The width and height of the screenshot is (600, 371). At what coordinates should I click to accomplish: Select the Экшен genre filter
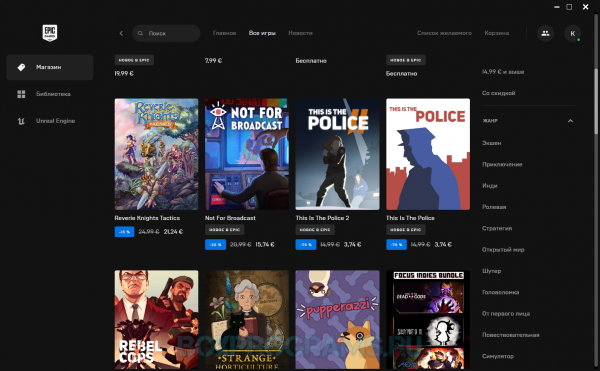[x=491, y=143]
